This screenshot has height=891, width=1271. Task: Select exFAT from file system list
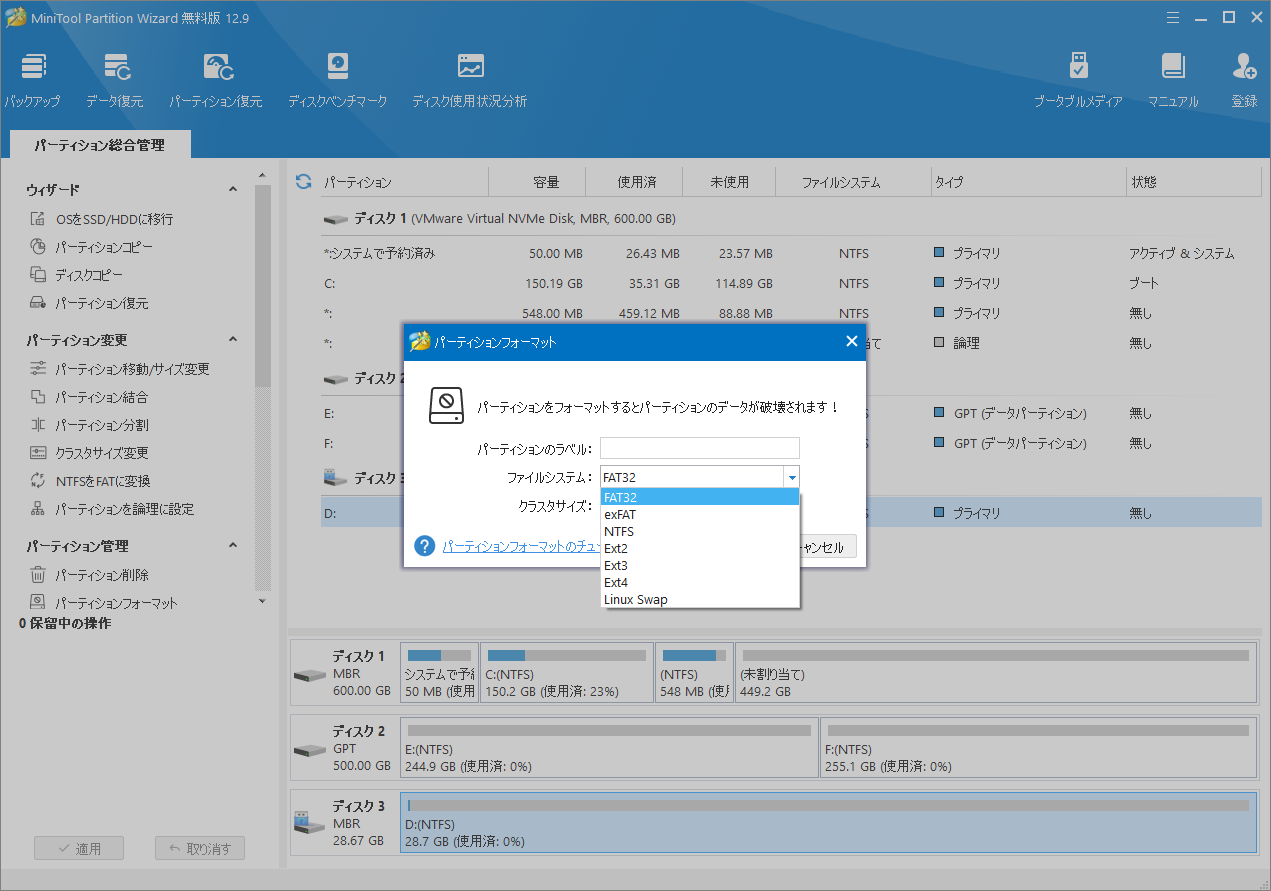click(x=700, y=514)
